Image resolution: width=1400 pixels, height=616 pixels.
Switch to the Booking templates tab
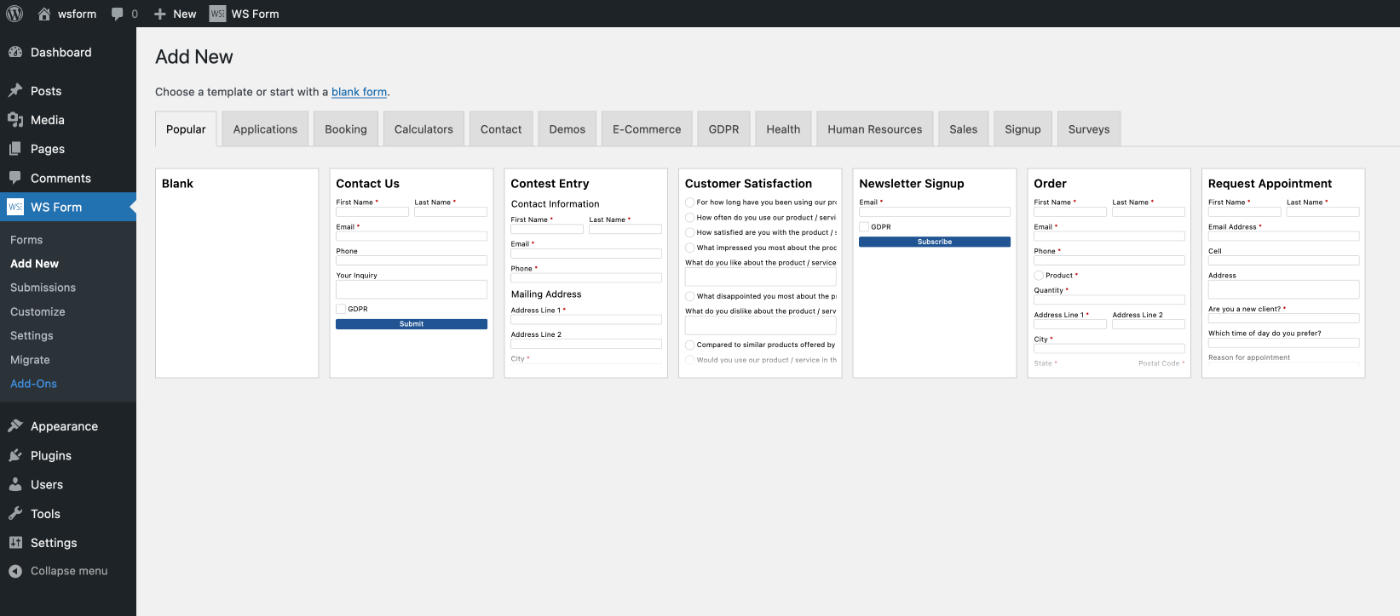[x=345, y=128]
